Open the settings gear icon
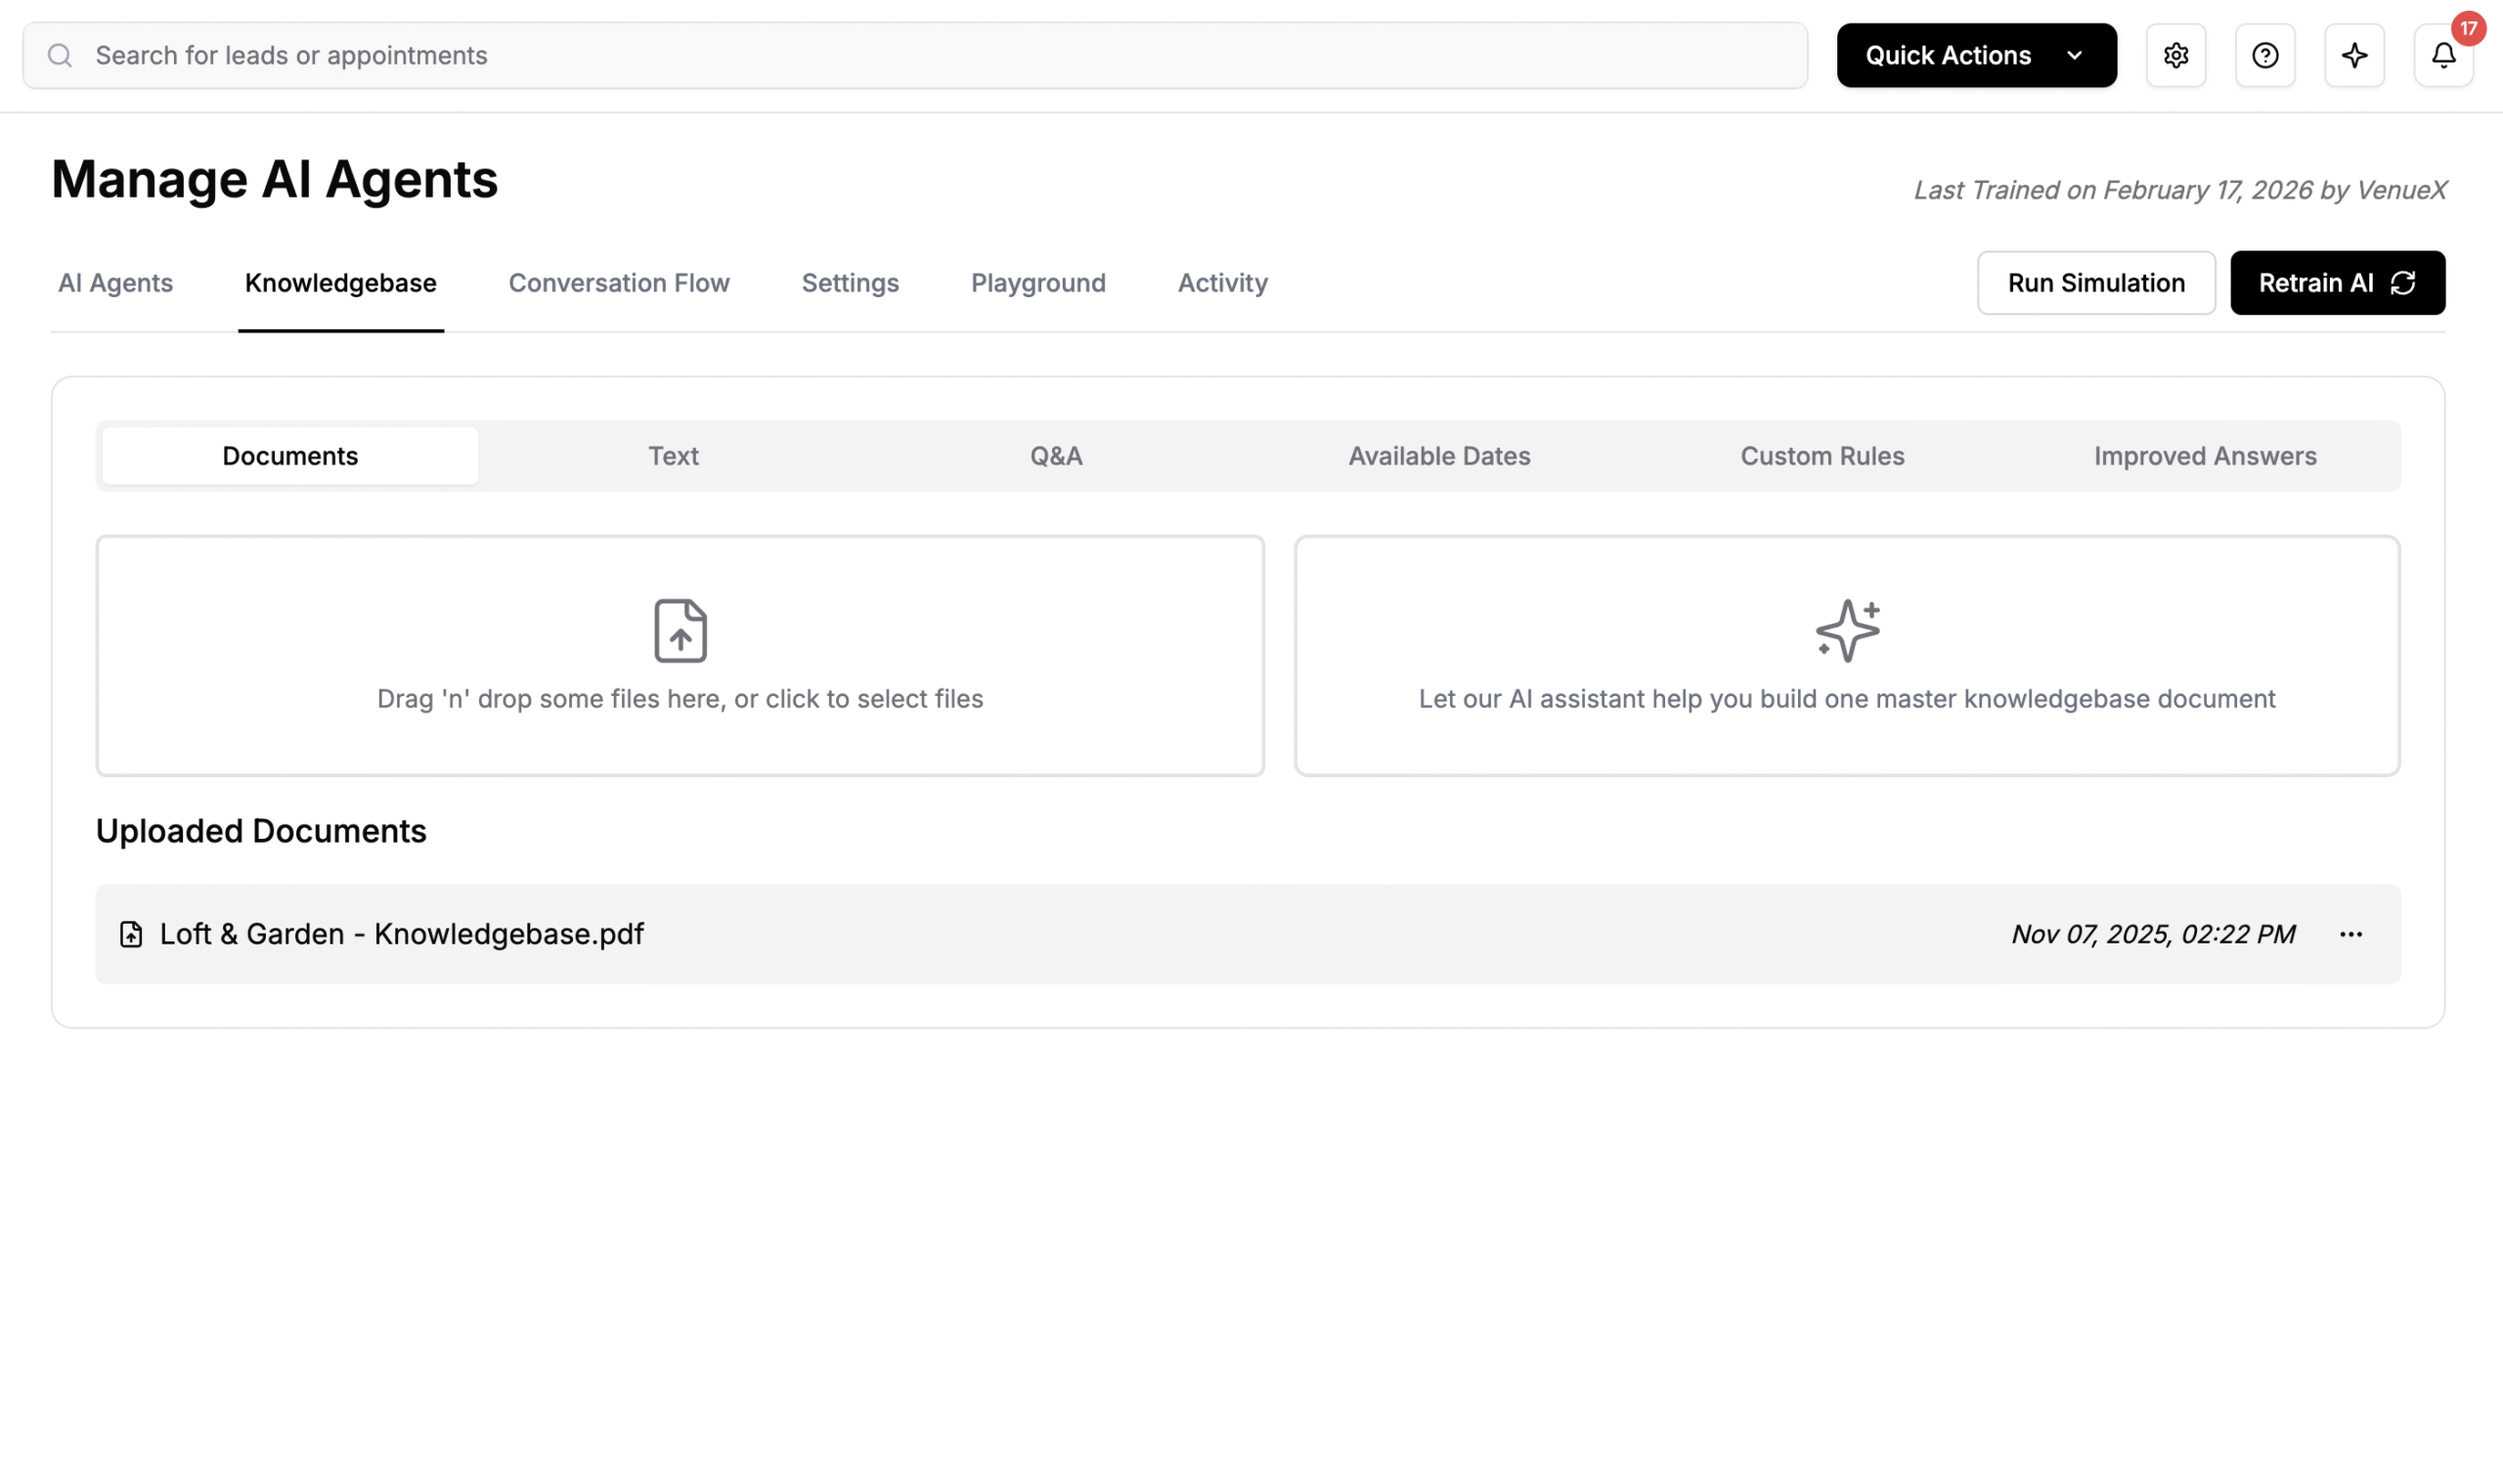This screenshot has width=2503, height=1484. 2175,55
